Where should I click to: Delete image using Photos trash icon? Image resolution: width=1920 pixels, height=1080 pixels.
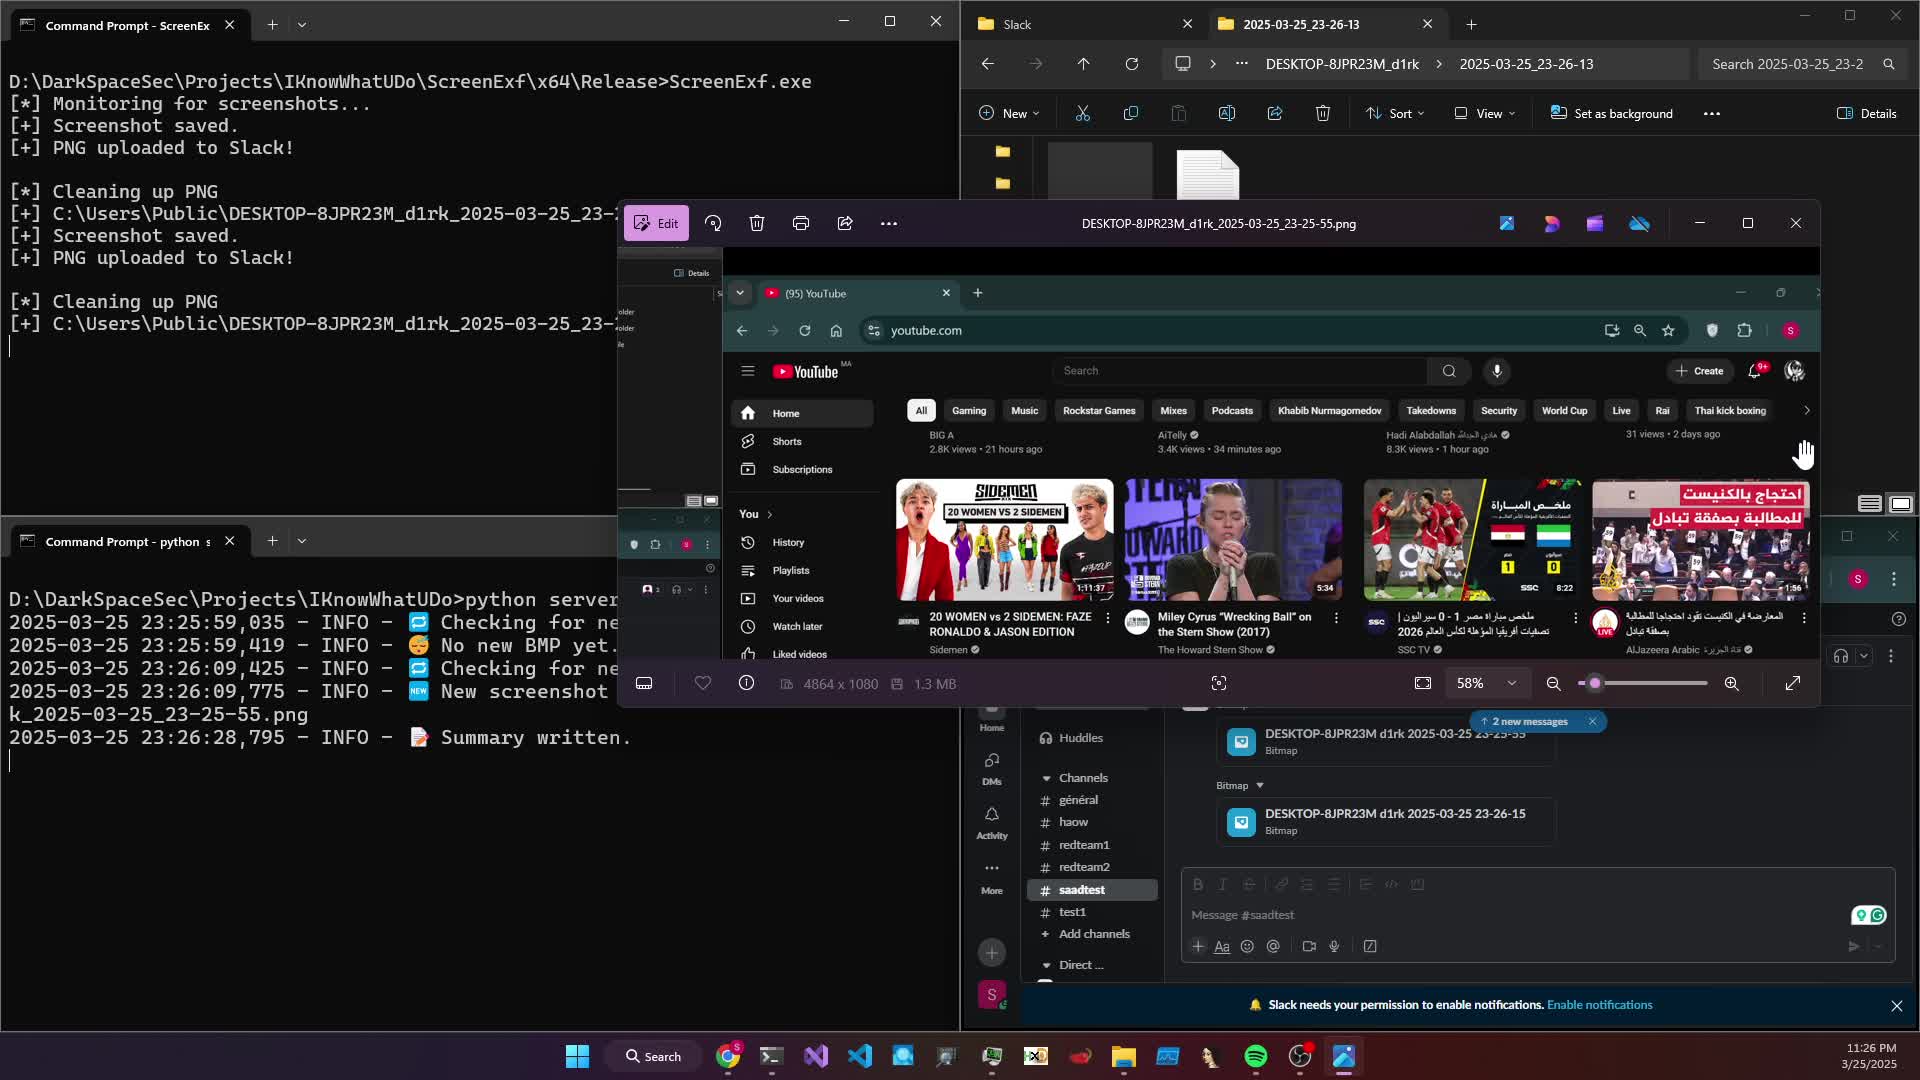pos(757,223)
